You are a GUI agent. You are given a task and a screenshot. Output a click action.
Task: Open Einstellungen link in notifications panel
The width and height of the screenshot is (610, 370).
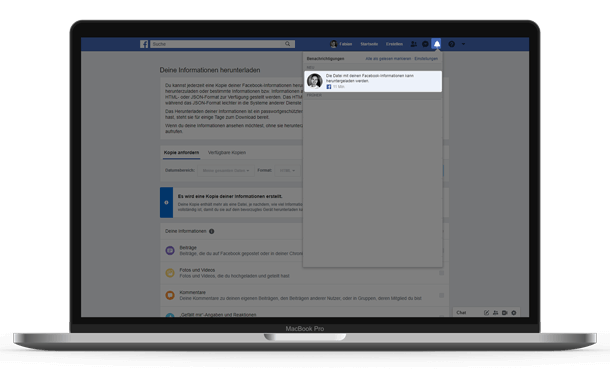coord(426,59)
